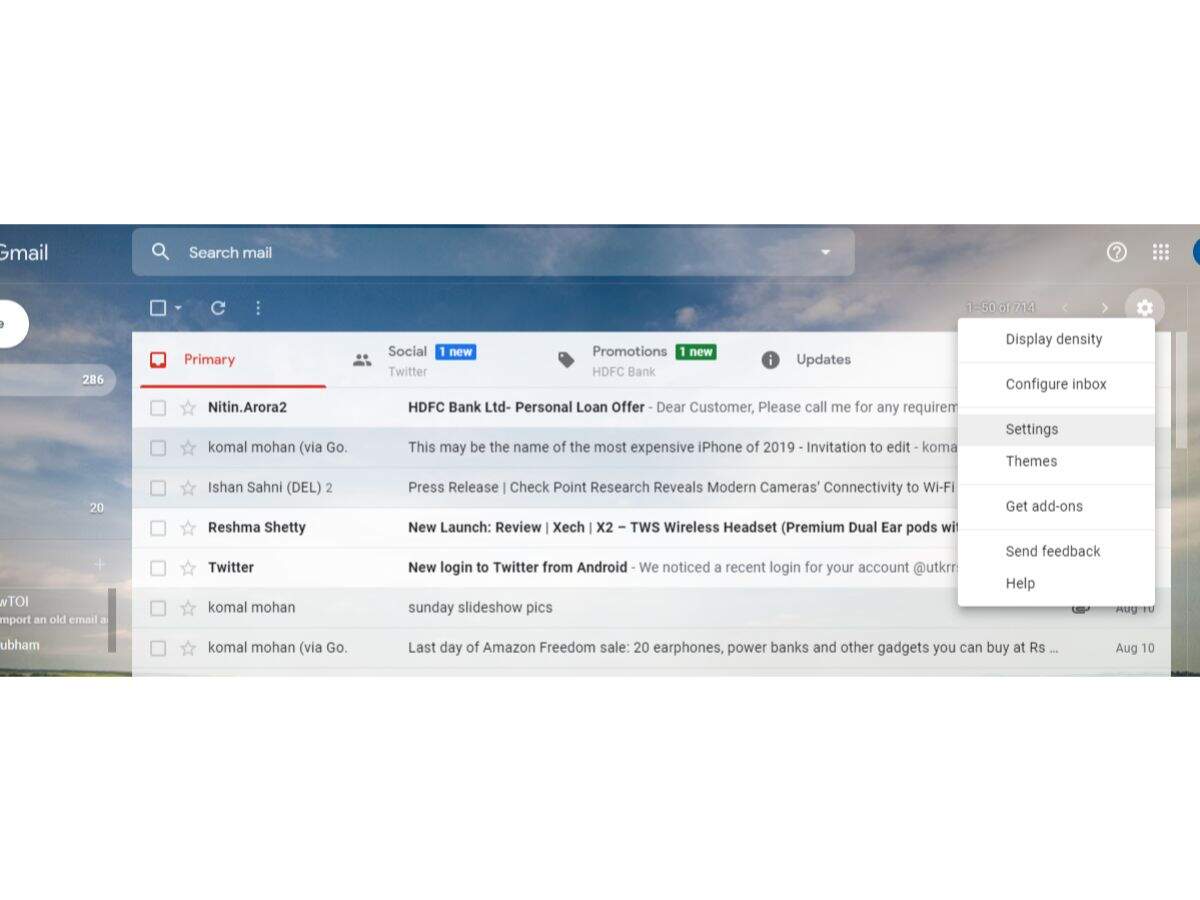The width and height of the screenshot is (1200, 900).
Task: Show search options dropdown arrow
Action: 825,252
